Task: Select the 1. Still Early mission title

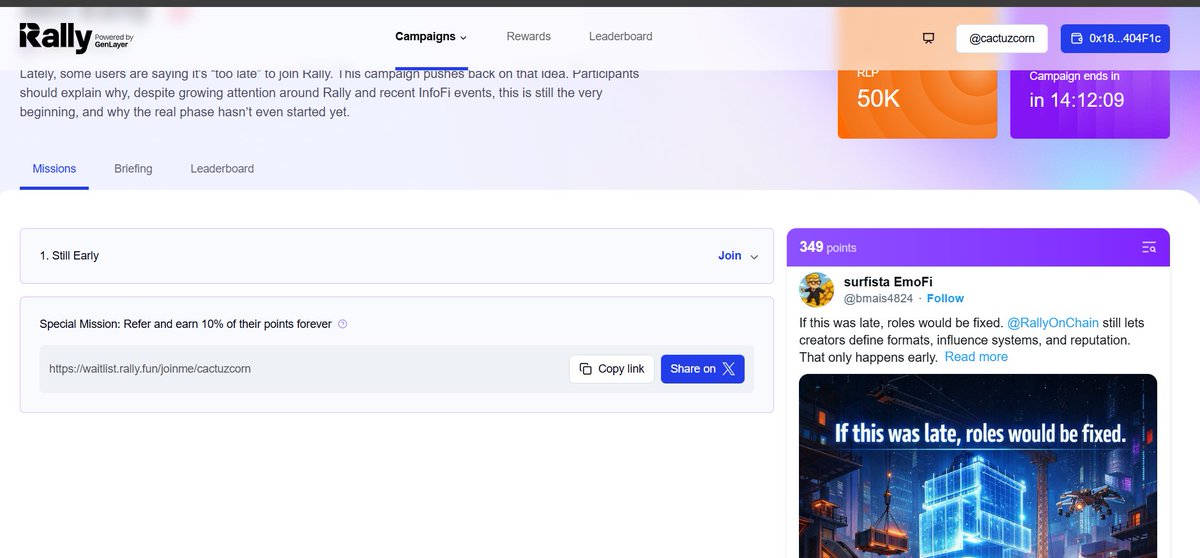Action: (69, 256)
